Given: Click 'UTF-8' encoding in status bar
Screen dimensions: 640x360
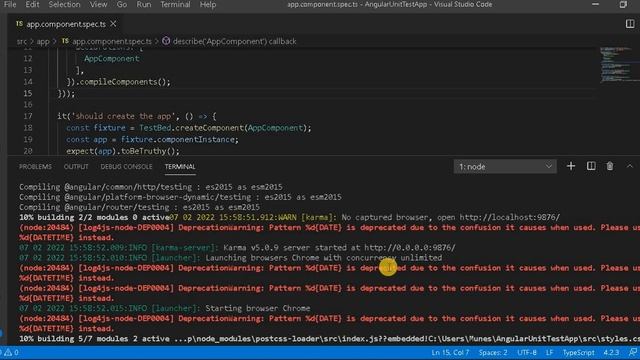Looking at the screenshot, I should click(x=527, y=352).
